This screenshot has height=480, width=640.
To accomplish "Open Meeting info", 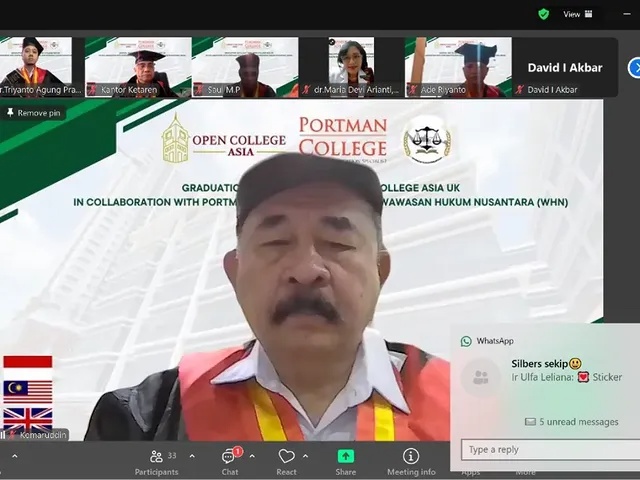I will (411, 459).
